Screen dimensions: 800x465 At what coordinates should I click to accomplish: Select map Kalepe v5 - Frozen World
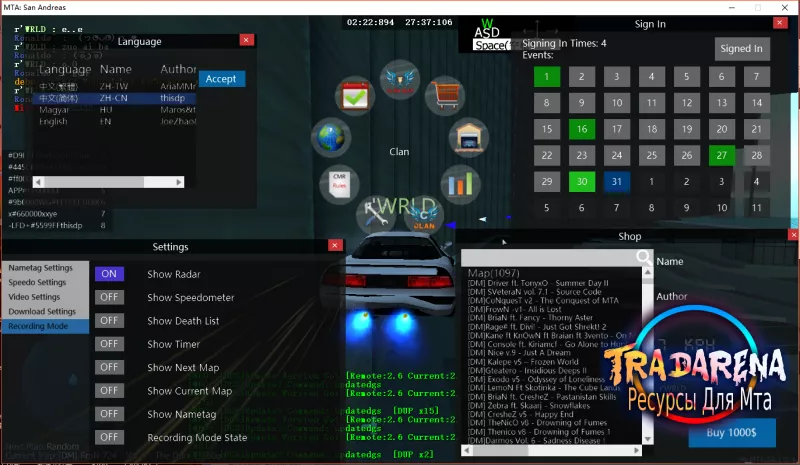pos(523,362)
